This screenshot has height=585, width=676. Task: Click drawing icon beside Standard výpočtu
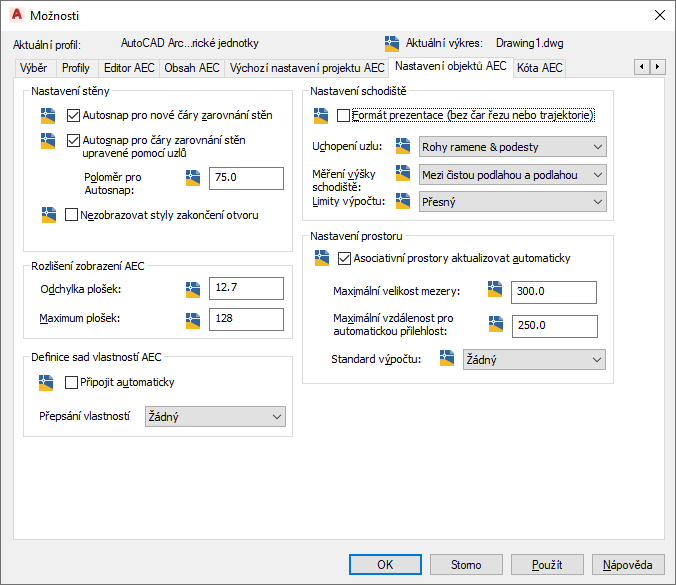[447, 358]
